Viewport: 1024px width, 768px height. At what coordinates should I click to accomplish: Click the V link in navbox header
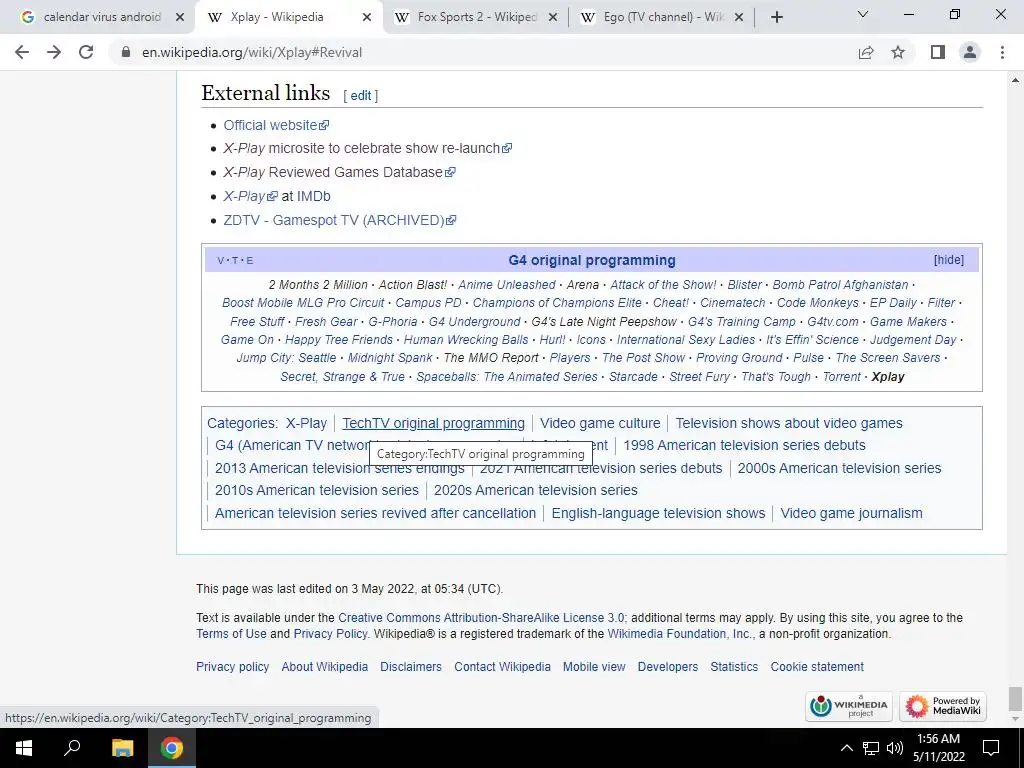point(220,261)
